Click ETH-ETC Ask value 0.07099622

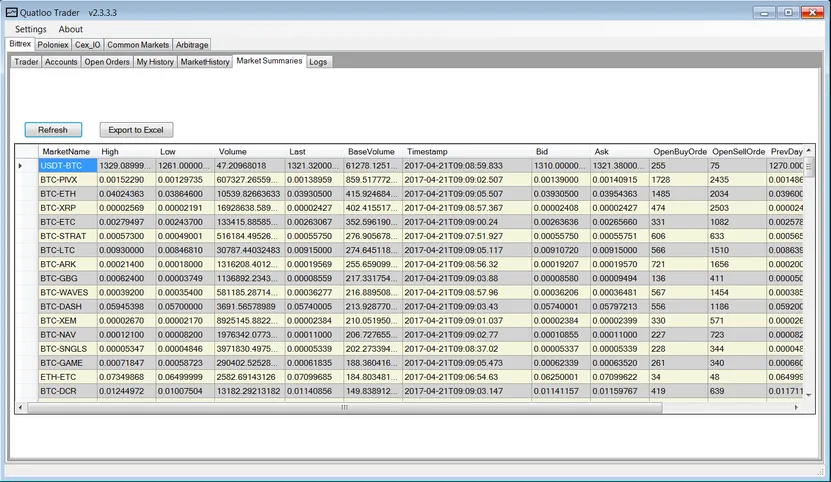pyautogui.click(x=620, y=377)
